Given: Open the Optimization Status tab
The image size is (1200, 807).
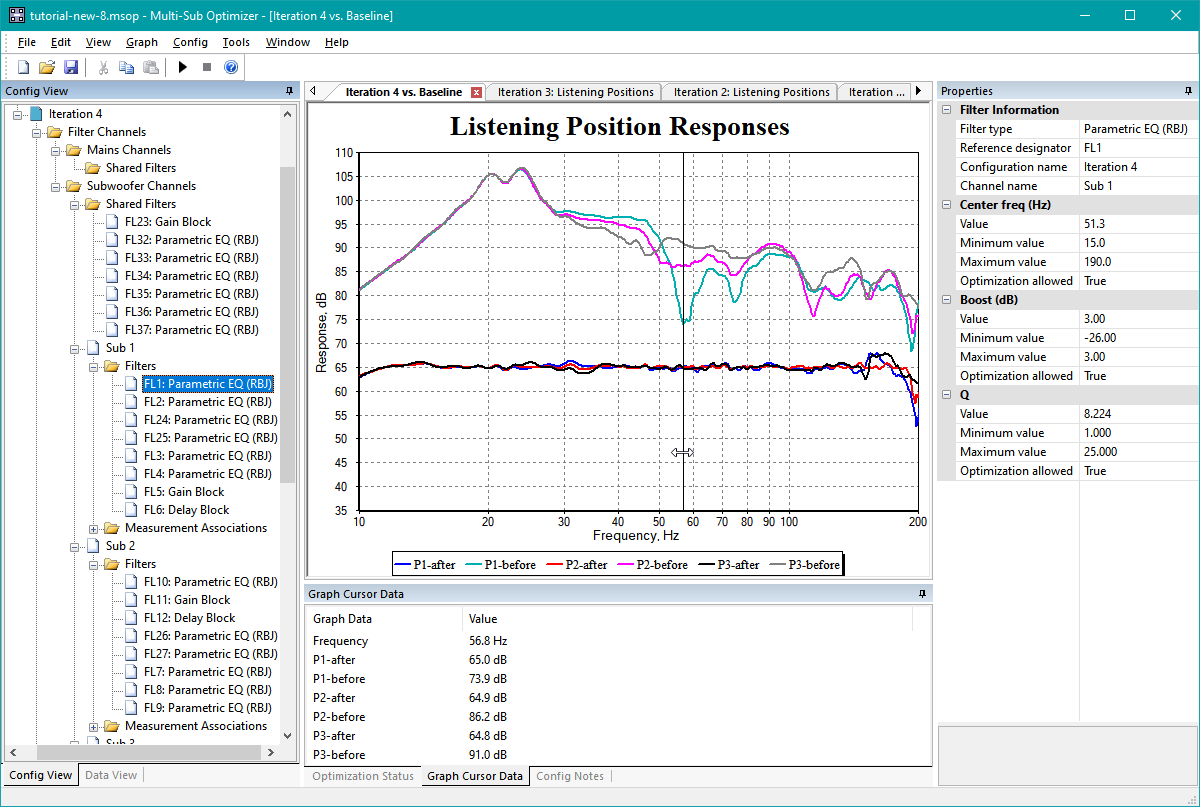Looking at the screenshot, I should [x=362, y=776].
